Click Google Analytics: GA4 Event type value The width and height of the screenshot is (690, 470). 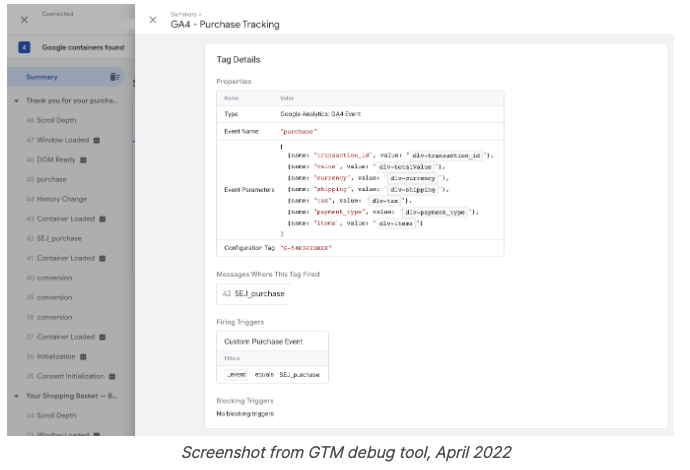coord(320,114)
